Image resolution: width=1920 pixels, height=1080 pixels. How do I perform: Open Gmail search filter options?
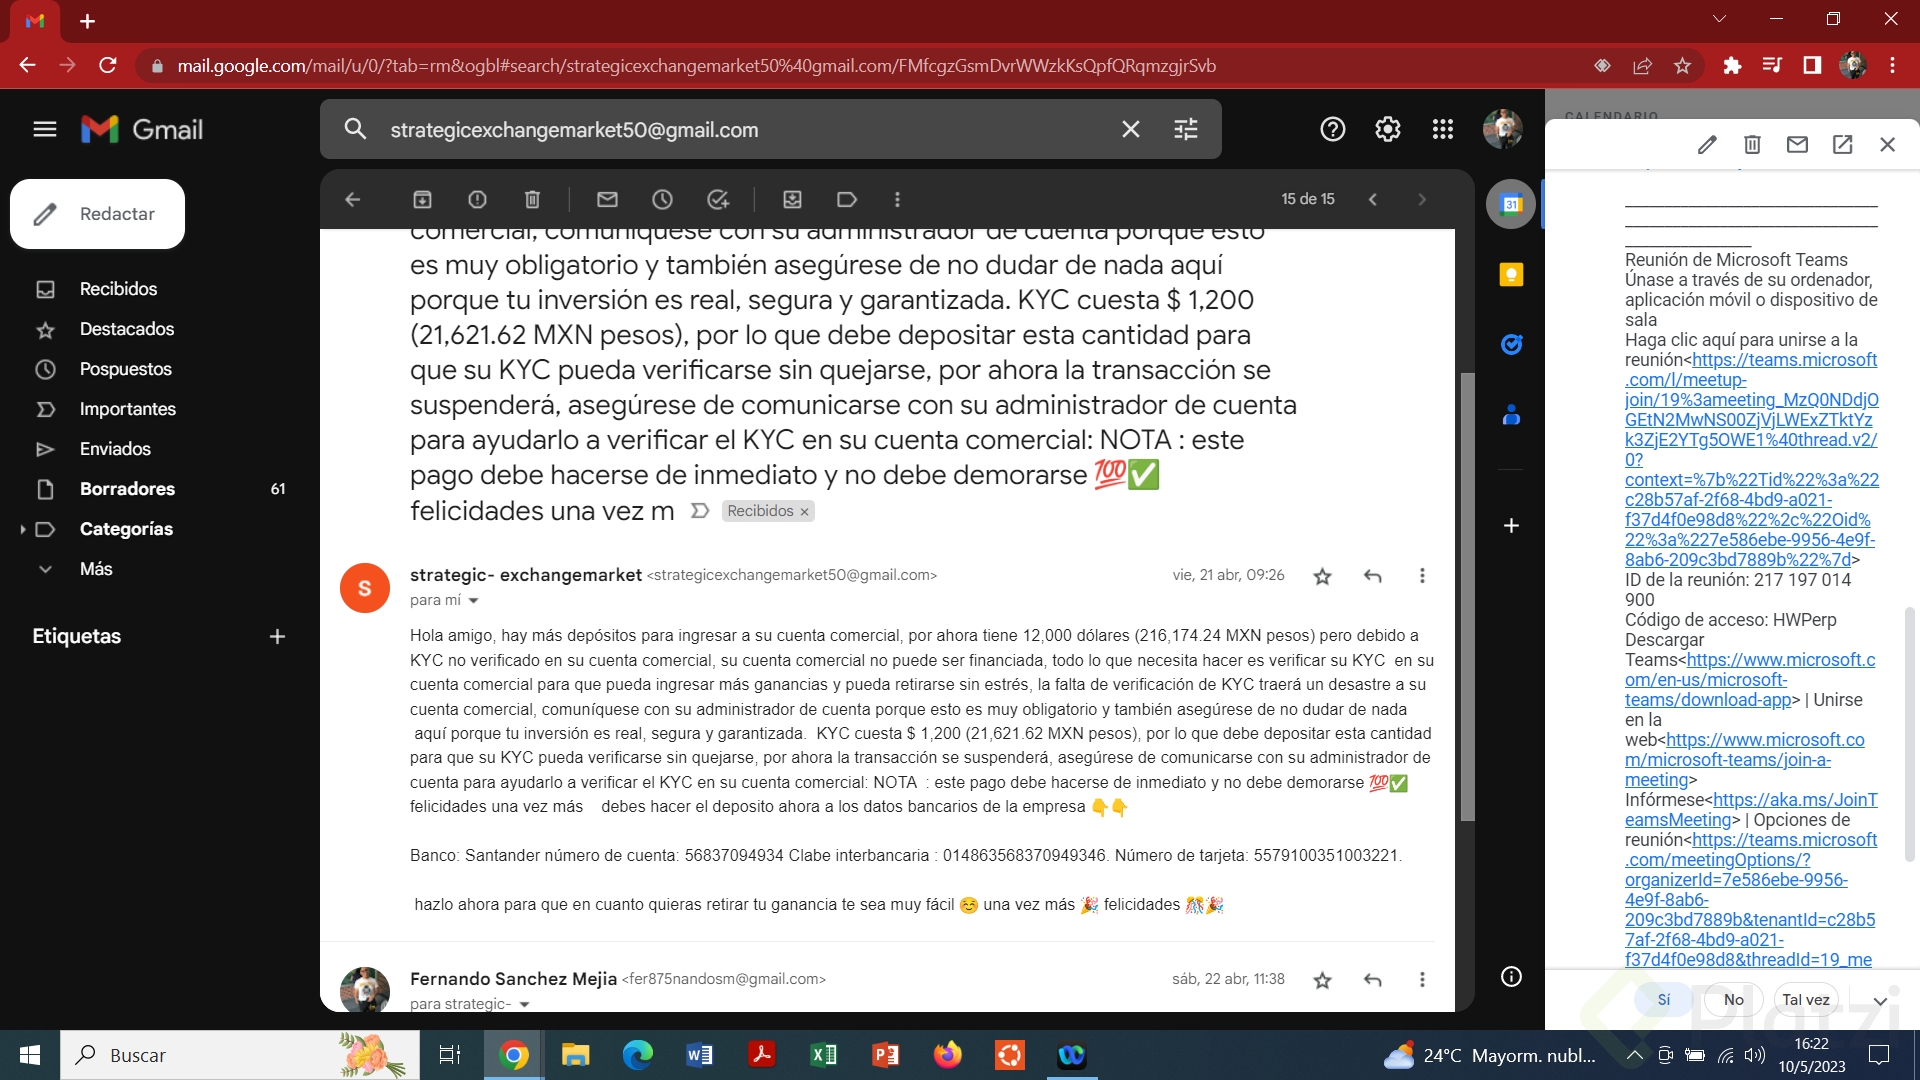pos(1185,129)
